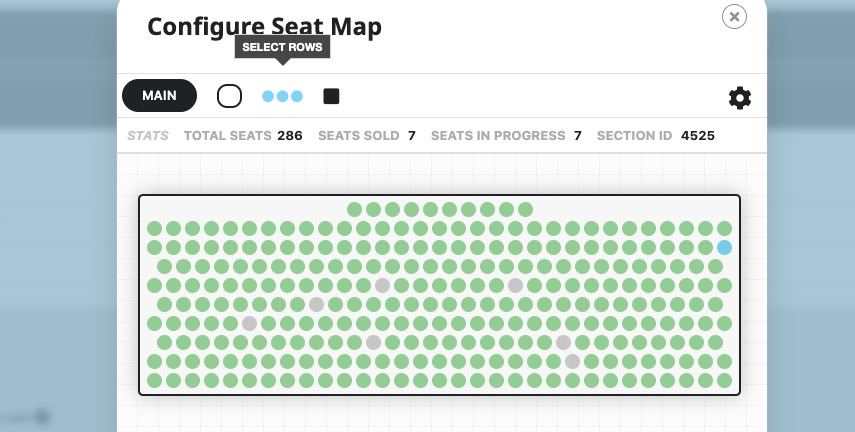The width and height of the screenshot is (855, 432).
Task: Select gray seat left of center in fifth row
Action: (x=382, y=285)
